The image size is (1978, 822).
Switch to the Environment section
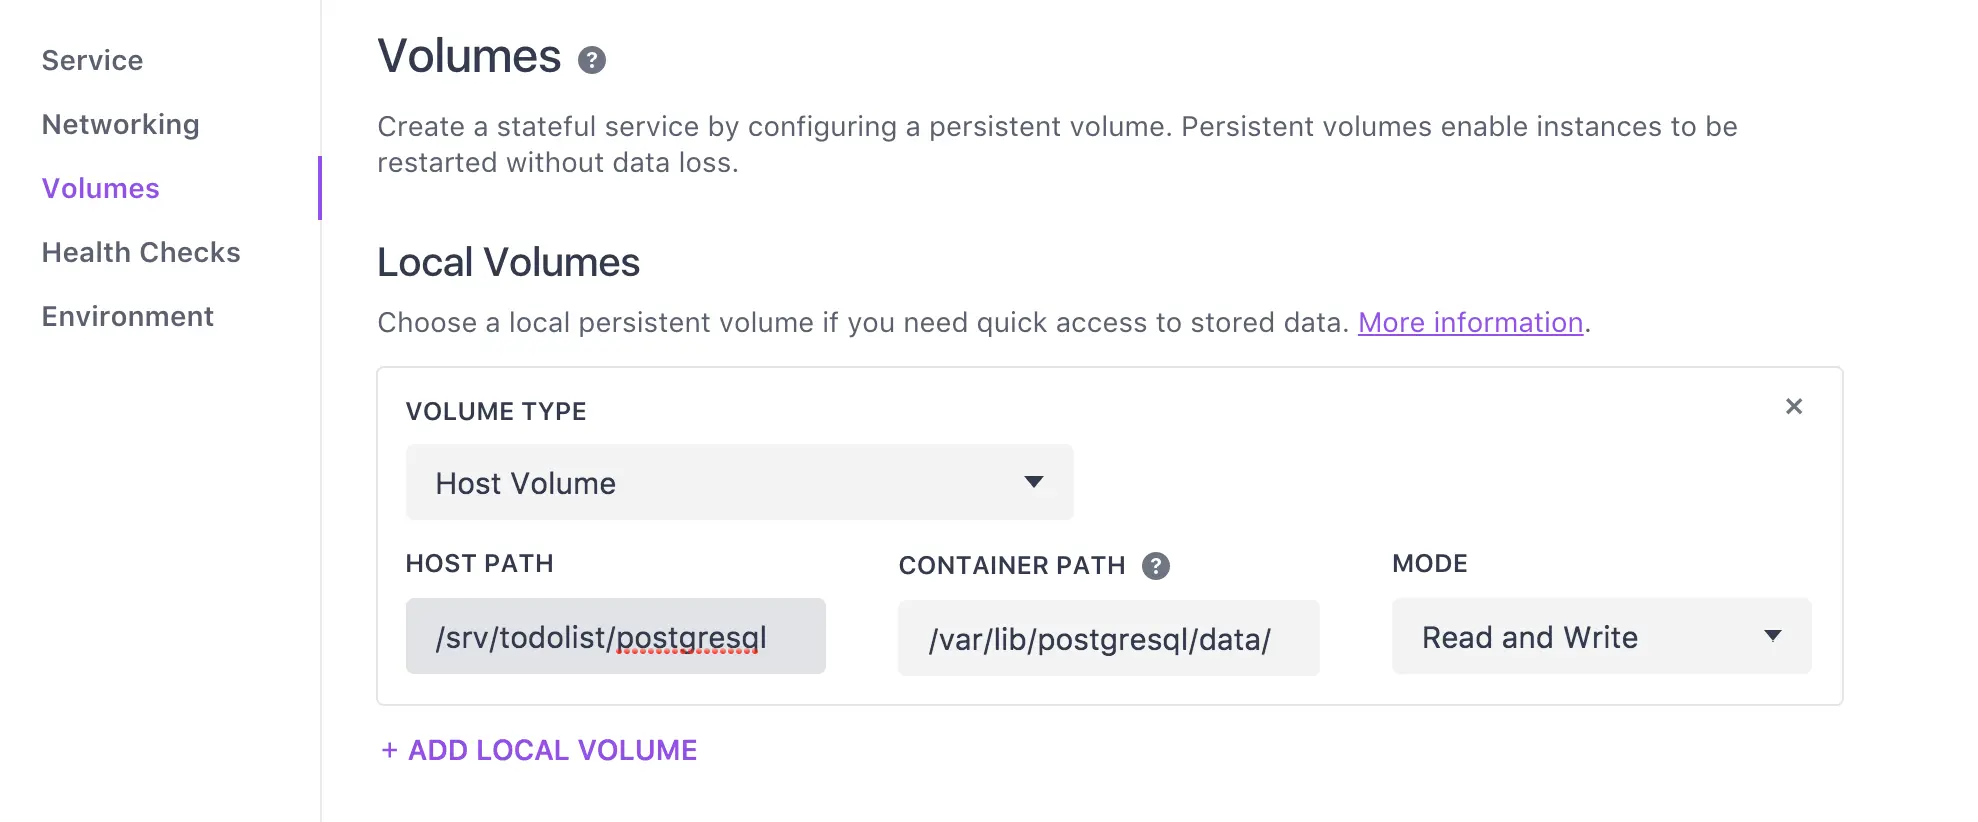pos(127,316)
